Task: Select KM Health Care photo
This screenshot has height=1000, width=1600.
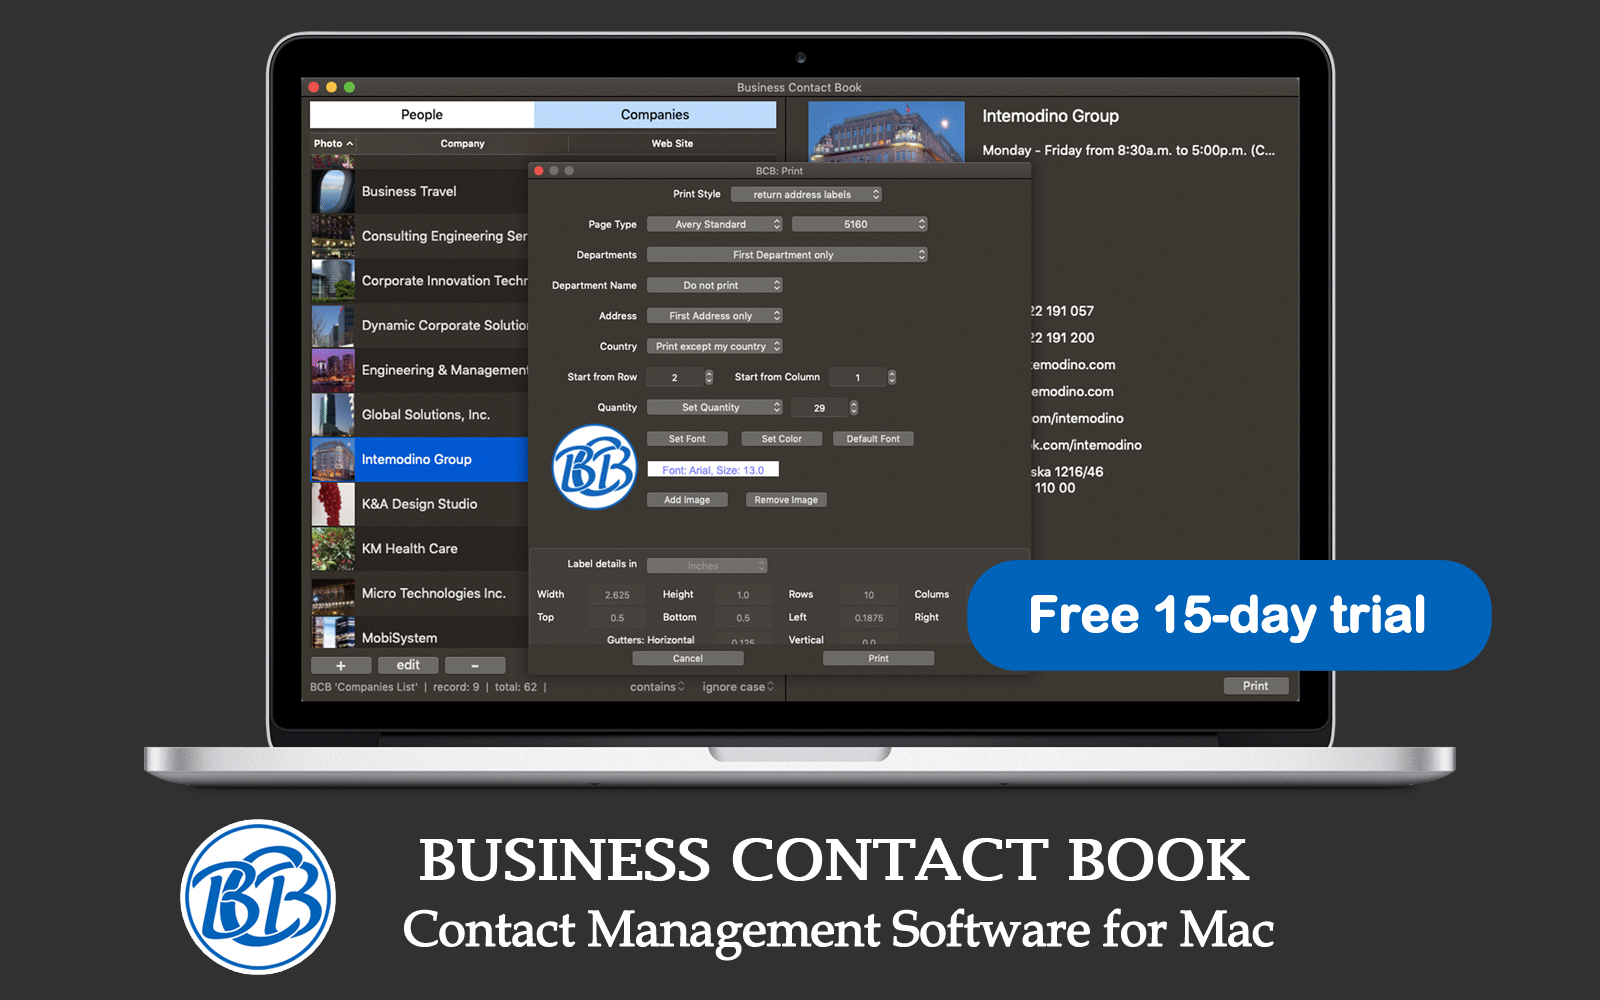Action: pyautogui.click(x=333, y=548)
